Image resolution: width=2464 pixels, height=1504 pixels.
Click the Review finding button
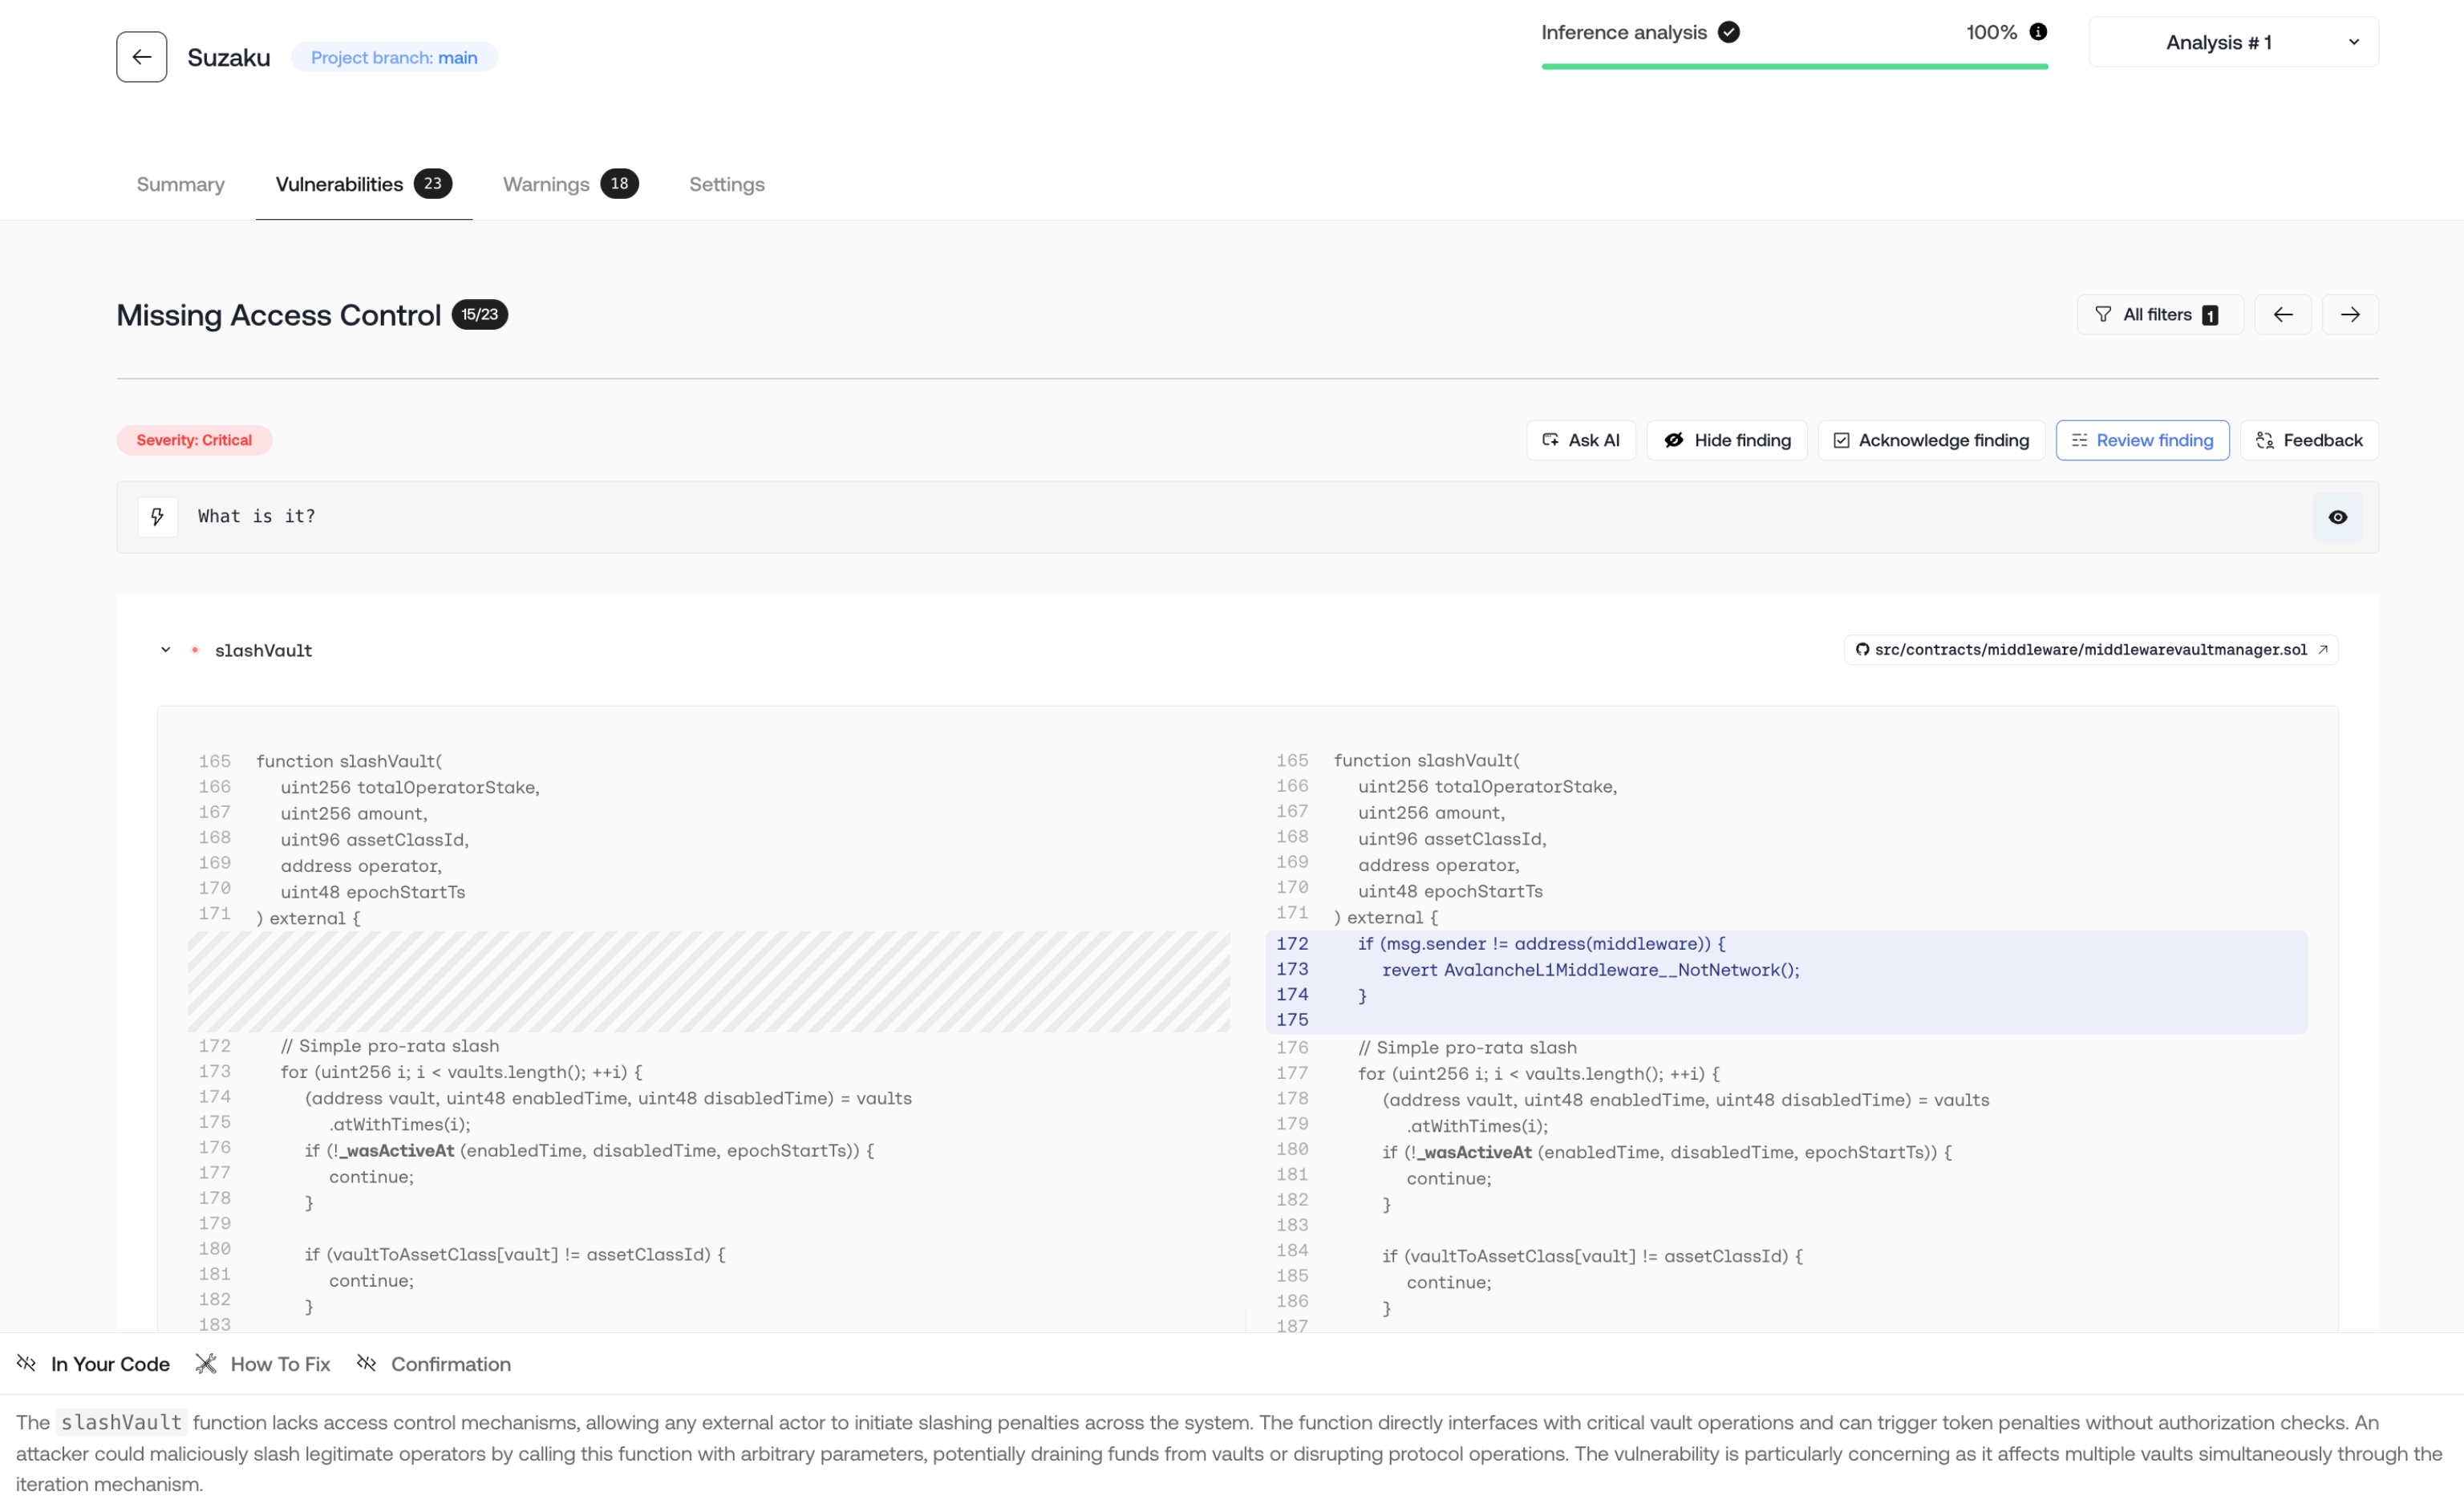coord(2141,441)
